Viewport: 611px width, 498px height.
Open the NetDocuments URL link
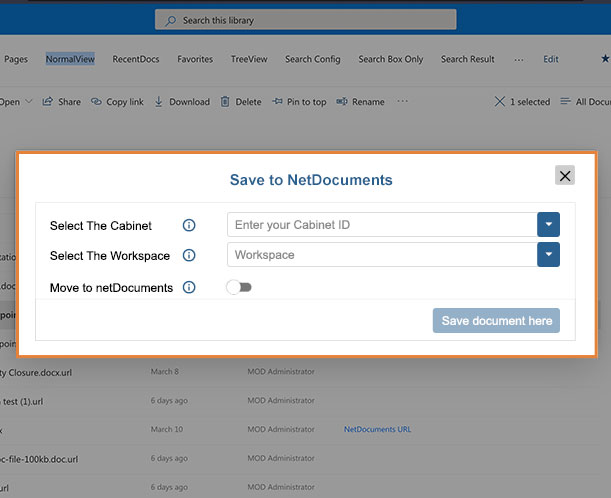pos(377,429)
